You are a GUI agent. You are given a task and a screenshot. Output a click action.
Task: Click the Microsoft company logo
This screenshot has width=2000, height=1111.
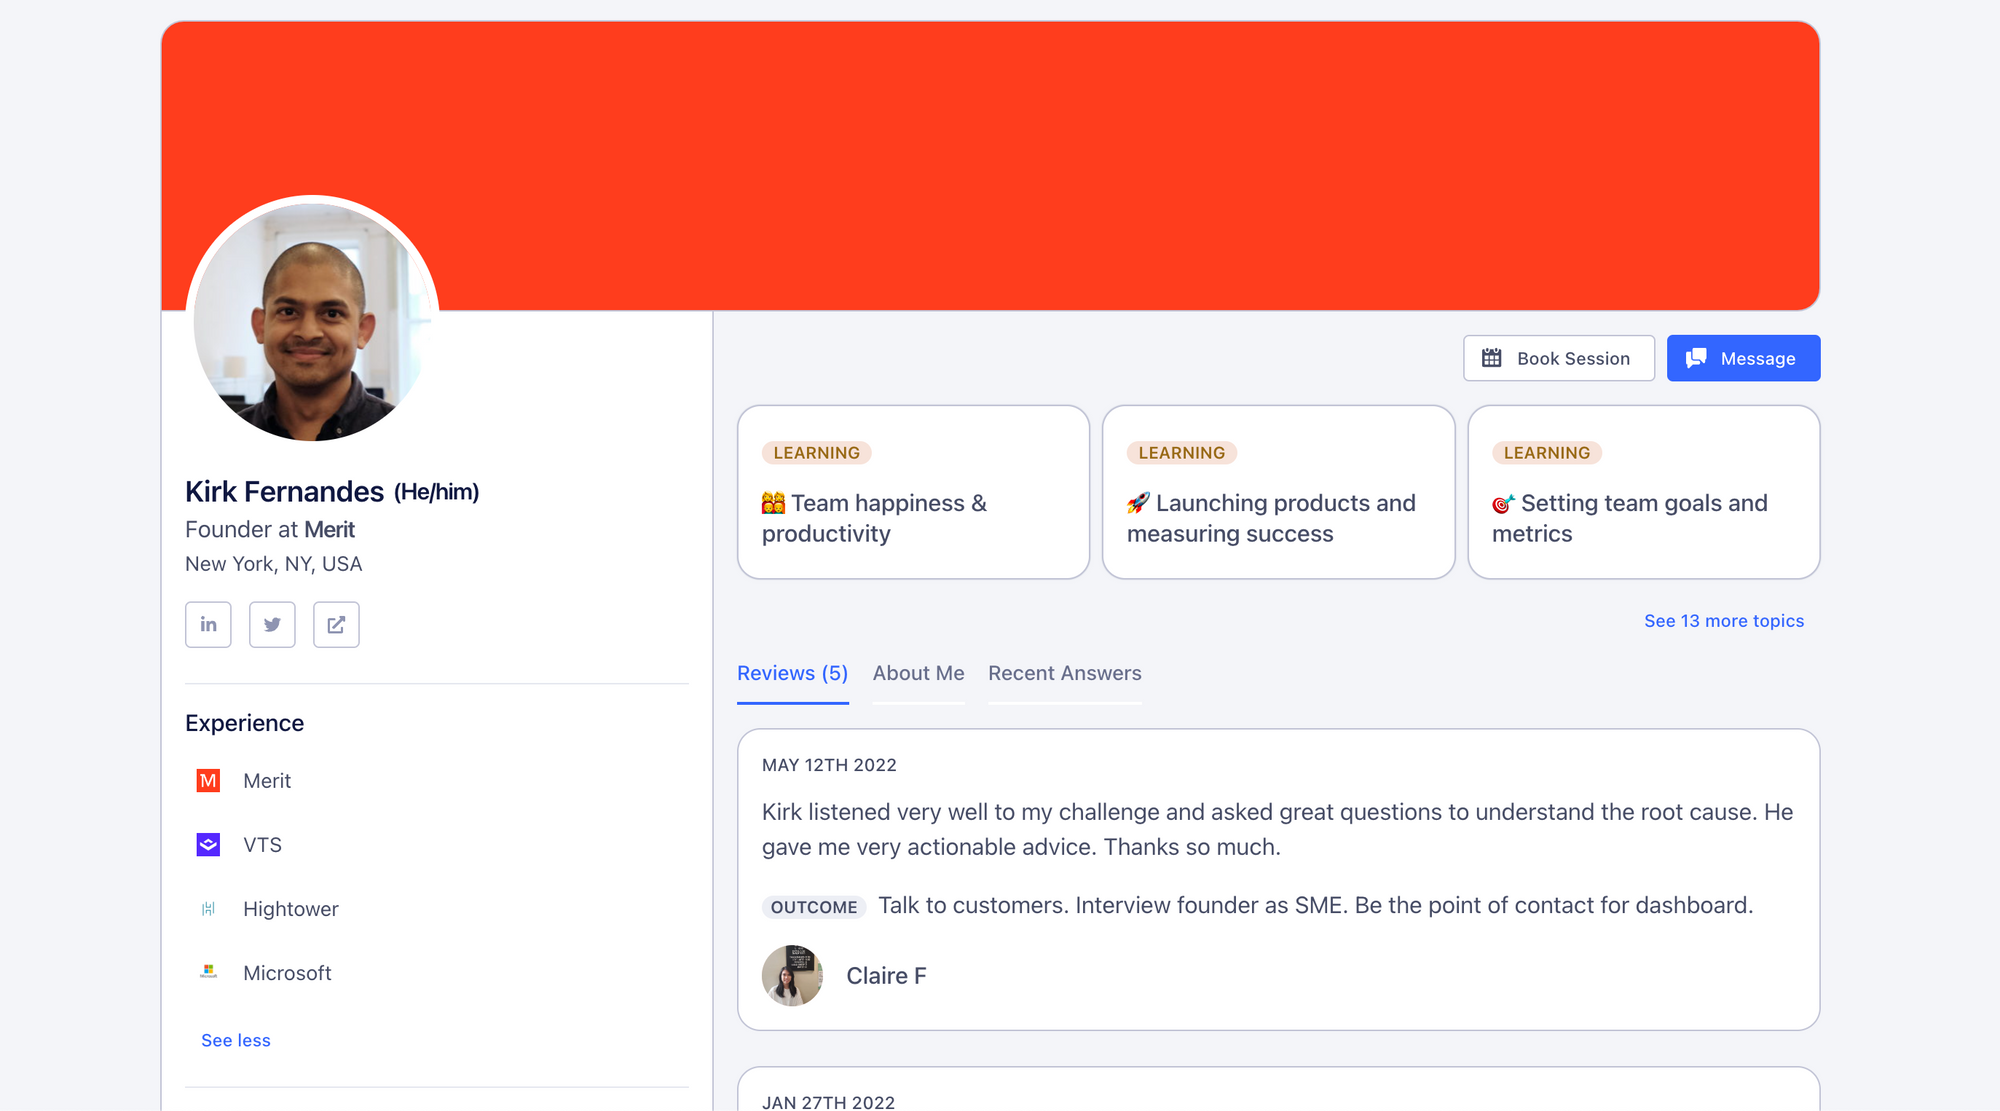pos(207,972)
